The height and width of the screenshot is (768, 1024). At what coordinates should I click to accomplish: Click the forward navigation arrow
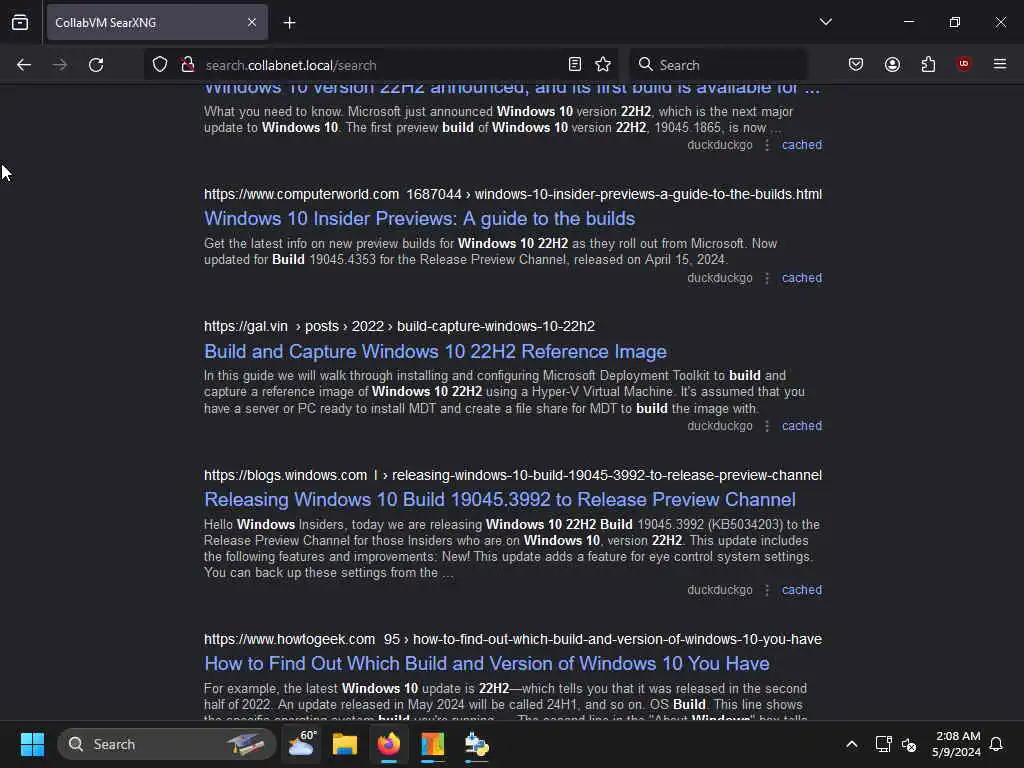coord(59,65)
